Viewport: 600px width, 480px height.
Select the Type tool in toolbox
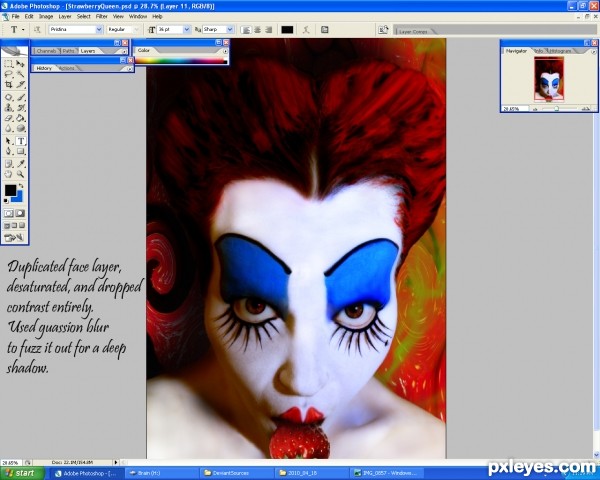[21, 141]
